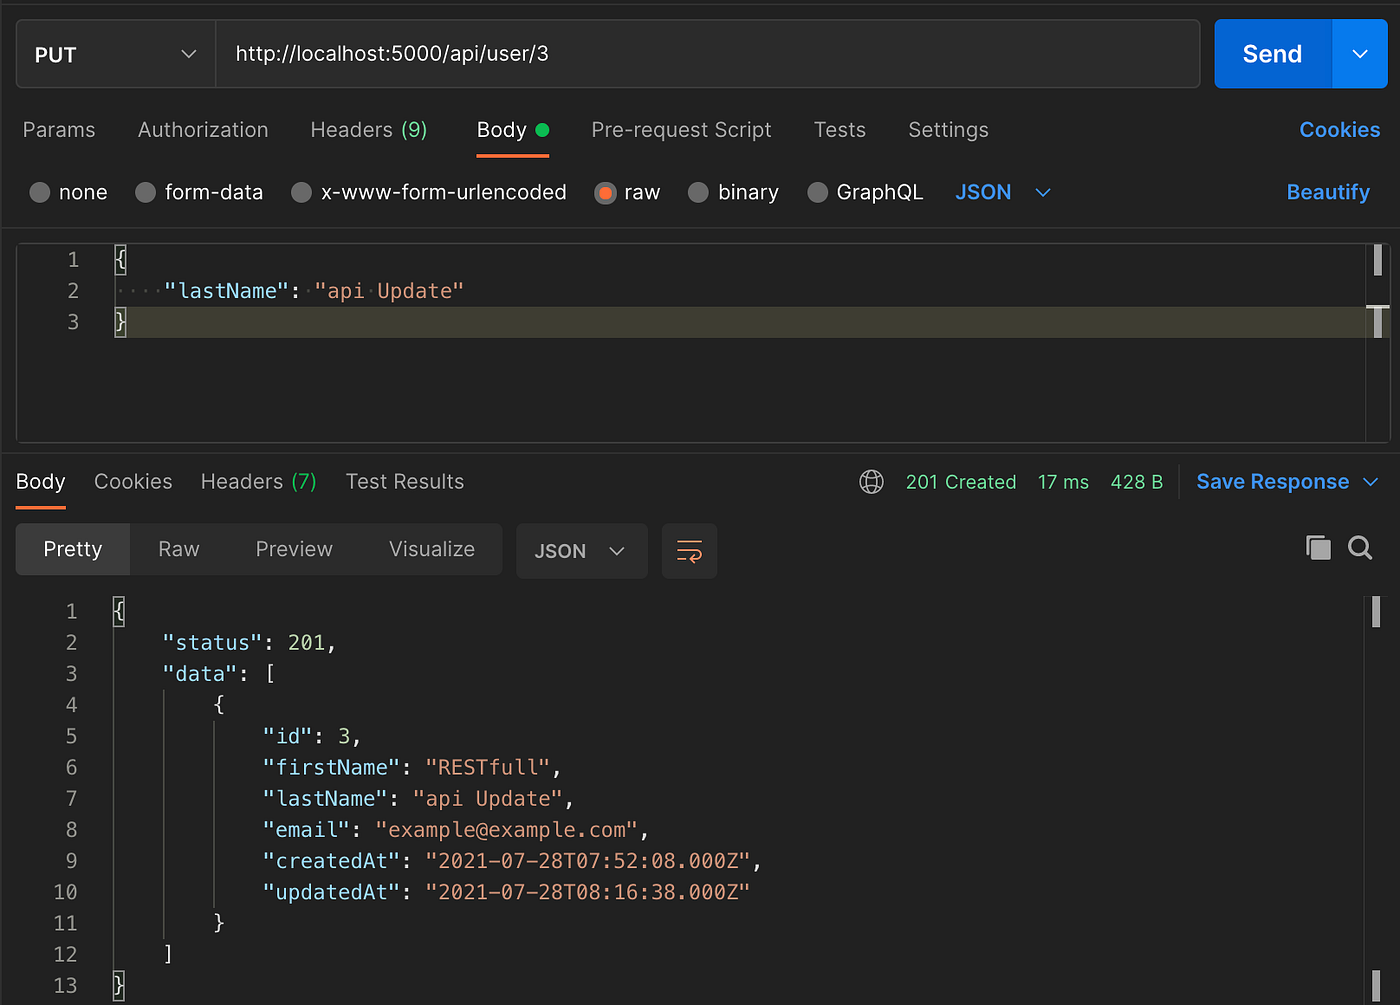Open the Cookies manager
This screenshot has height=1005, width=1400.
[1339, 130]
